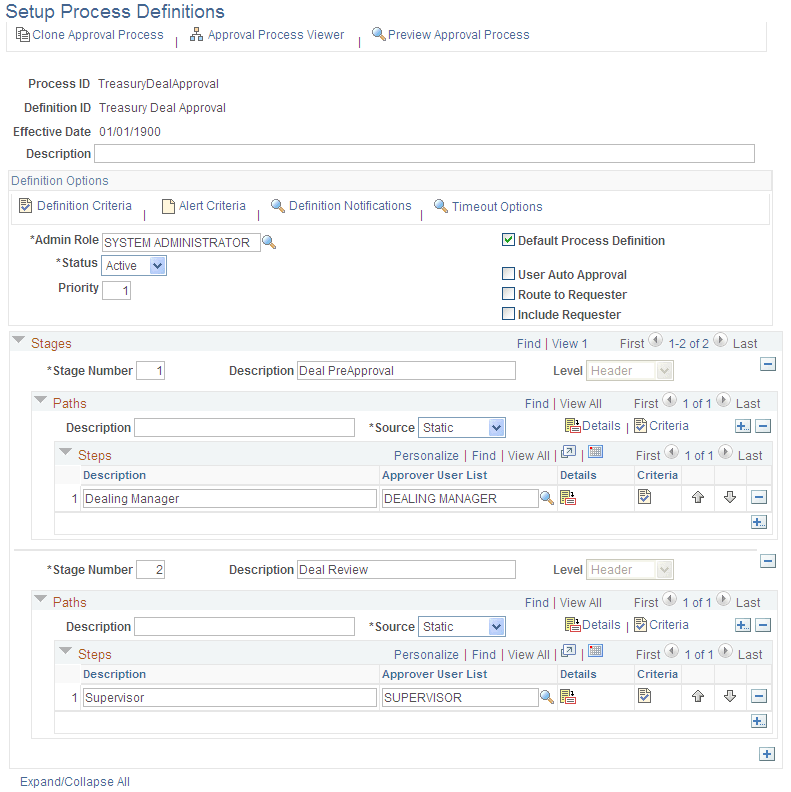Collapse Paths section under Deal PreApproval
This screenshot has height=792, width=791.
tap(40, 400)
